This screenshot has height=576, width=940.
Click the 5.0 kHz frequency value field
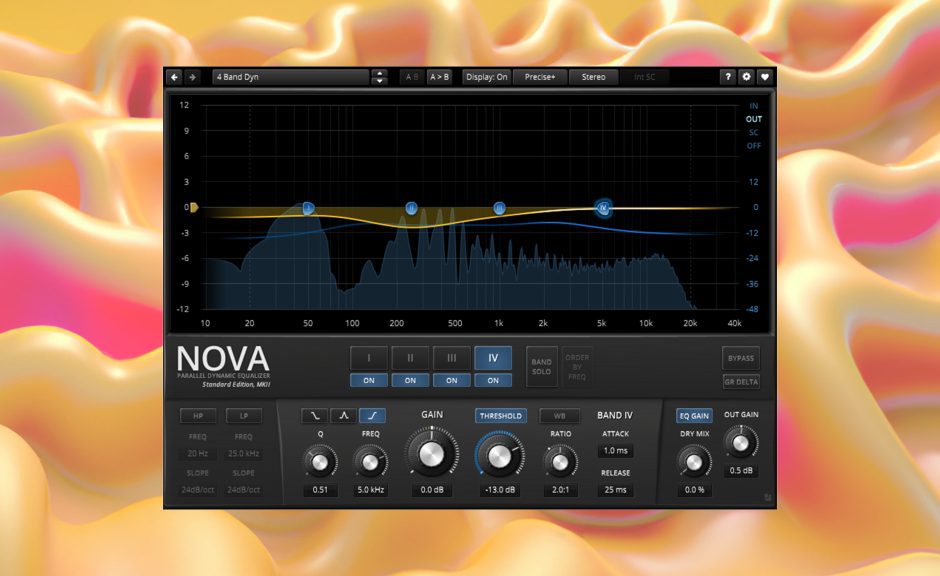tap(371, 490)
